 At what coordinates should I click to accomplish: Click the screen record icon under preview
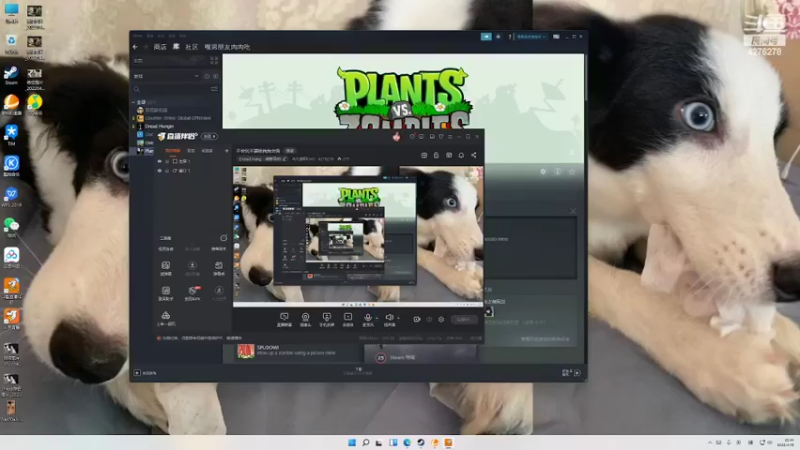347,319
